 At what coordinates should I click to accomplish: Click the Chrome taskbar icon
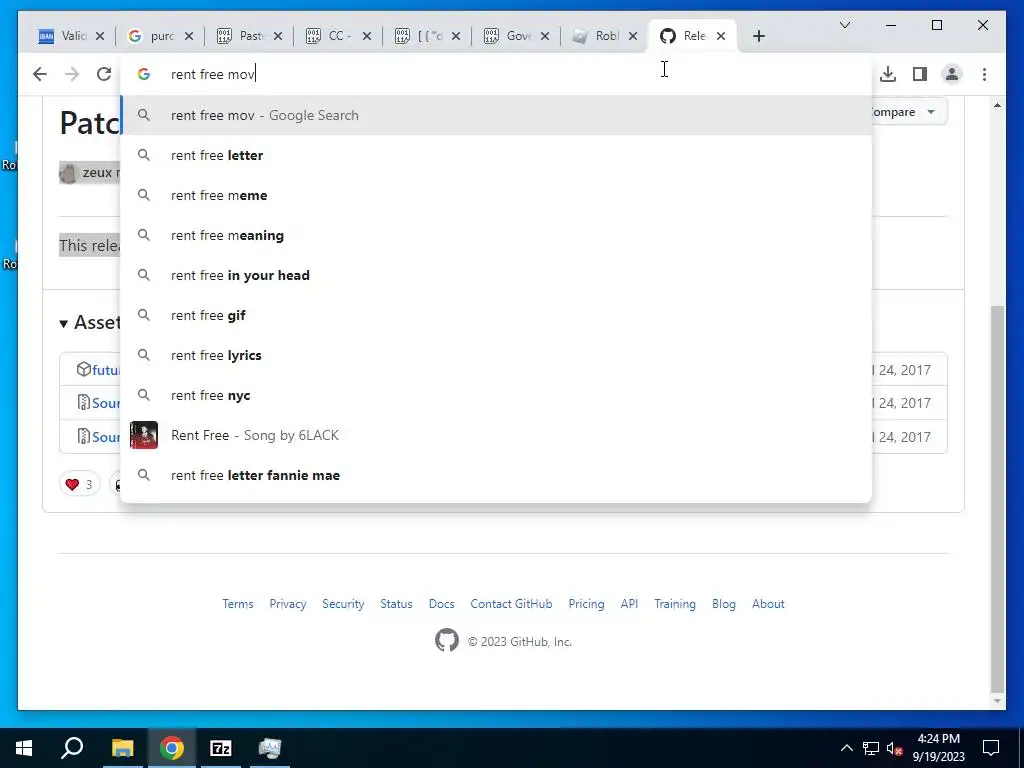(172, 748)
